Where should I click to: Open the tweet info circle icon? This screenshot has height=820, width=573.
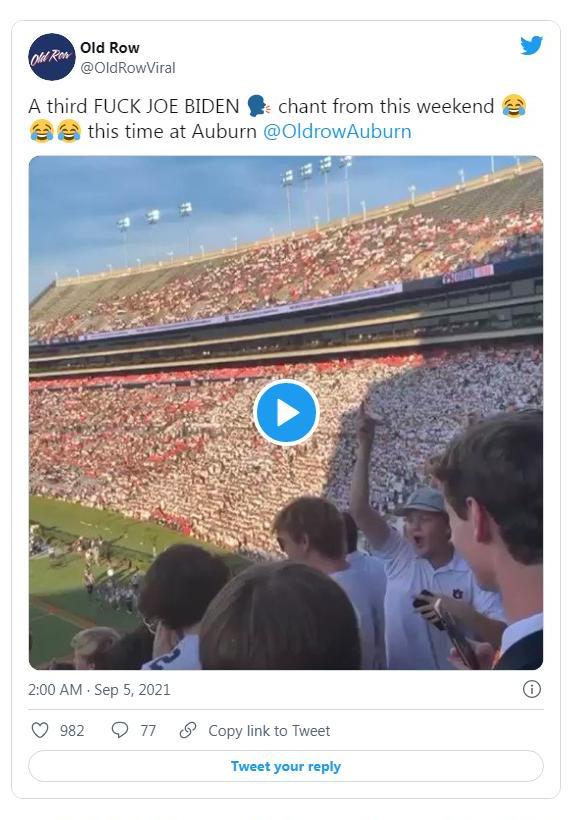(532, 689)
